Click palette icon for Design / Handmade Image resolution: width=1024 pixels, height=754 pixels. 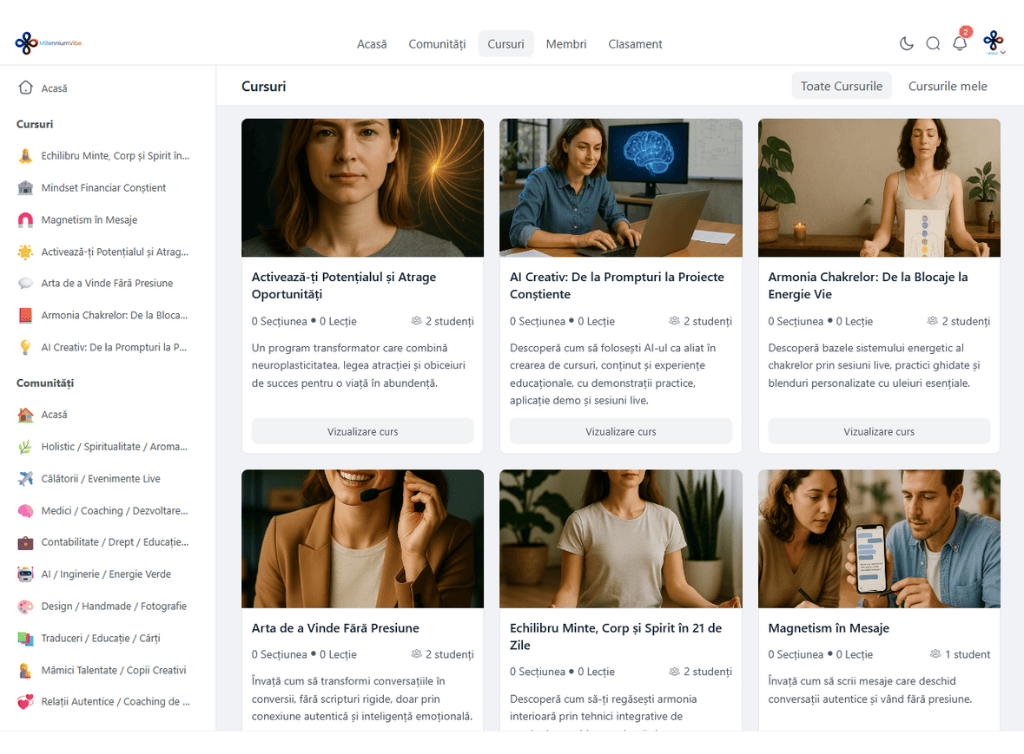point(25,606)
